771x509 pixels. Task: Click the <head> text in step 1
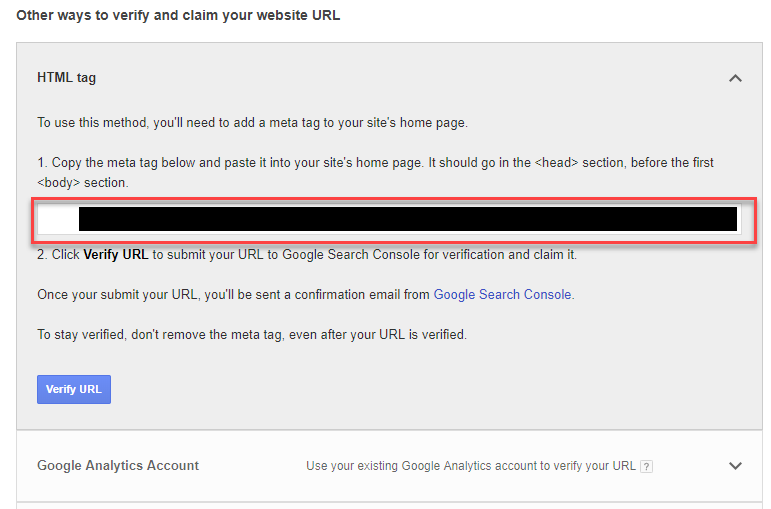[556, 163]
